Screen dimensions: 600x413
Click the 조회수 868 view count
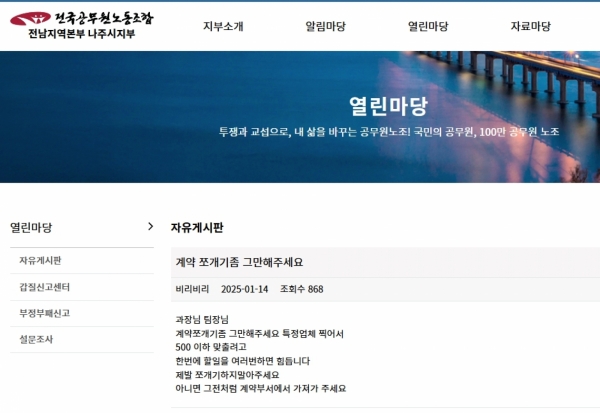(x=301, y=290)
